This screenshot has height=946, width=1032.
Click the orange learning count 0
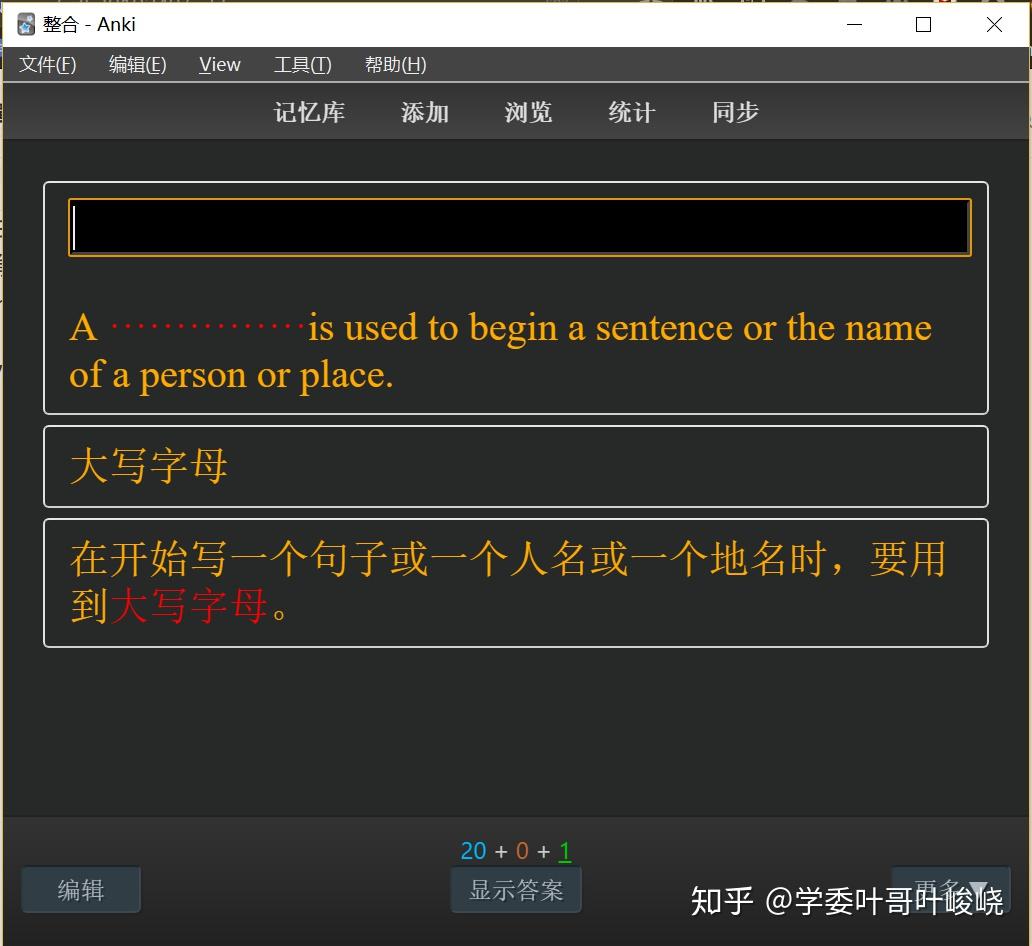[522, 851]
